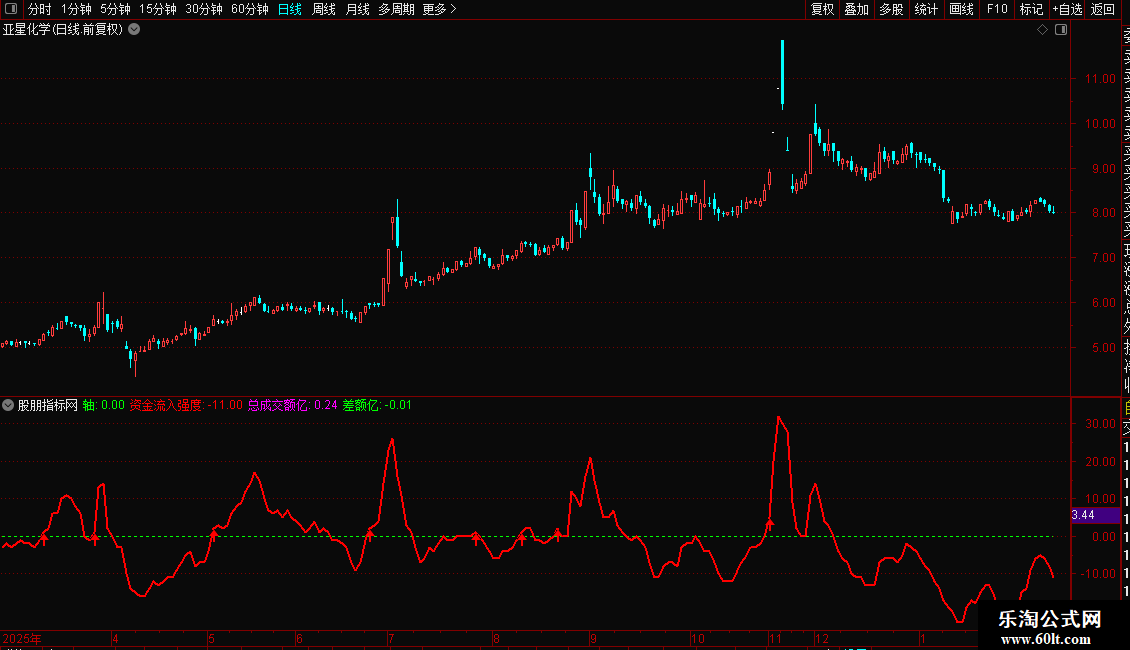
Task: Toggle the right side panel icon
Action: [1061, 30]
